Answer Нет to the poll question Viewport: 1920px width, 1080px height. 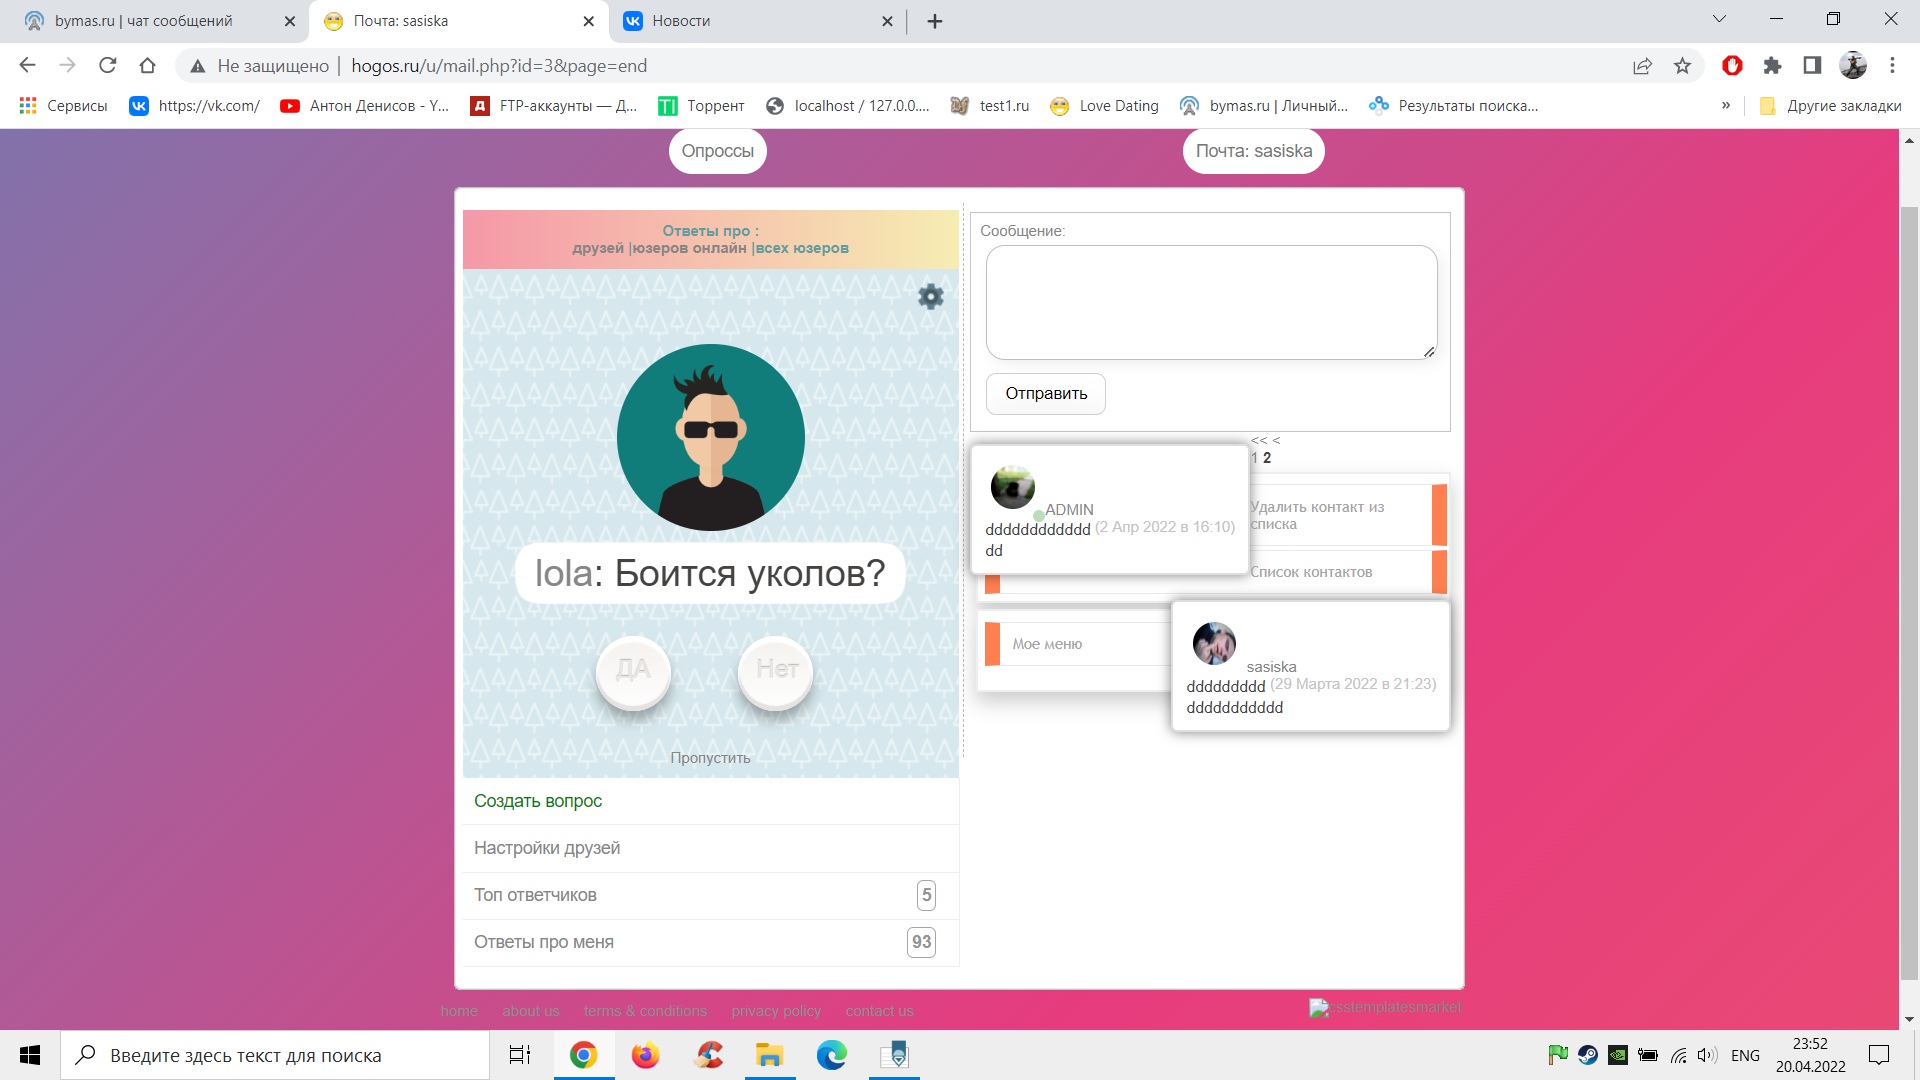pyautogui.click(x=776, y=671)
